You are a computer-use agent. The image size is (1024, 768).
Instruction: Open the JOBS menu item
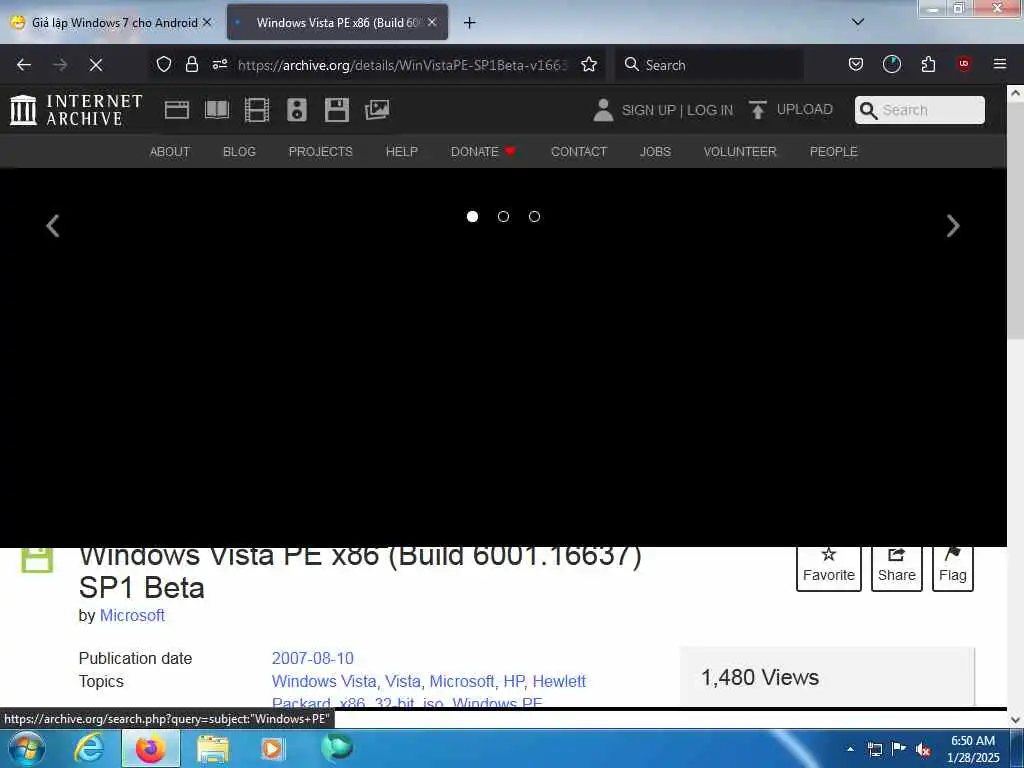[655, 152]
